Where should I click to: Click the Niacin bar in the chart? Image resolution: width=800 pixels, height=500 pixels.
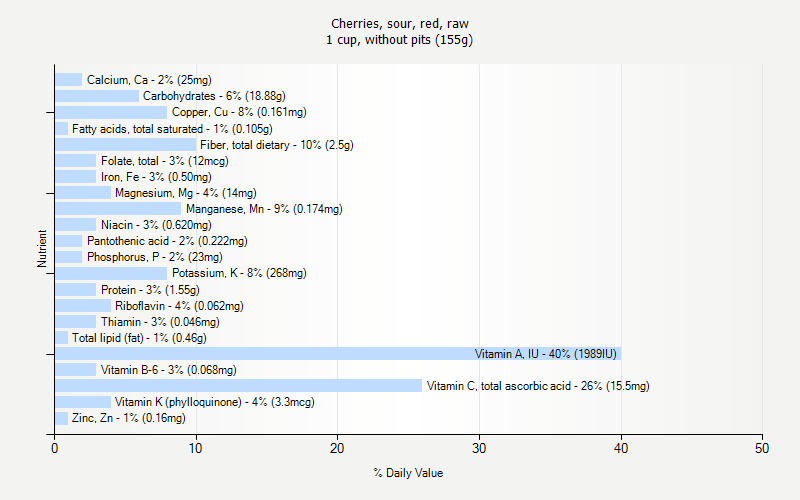[x=76, y=224]
